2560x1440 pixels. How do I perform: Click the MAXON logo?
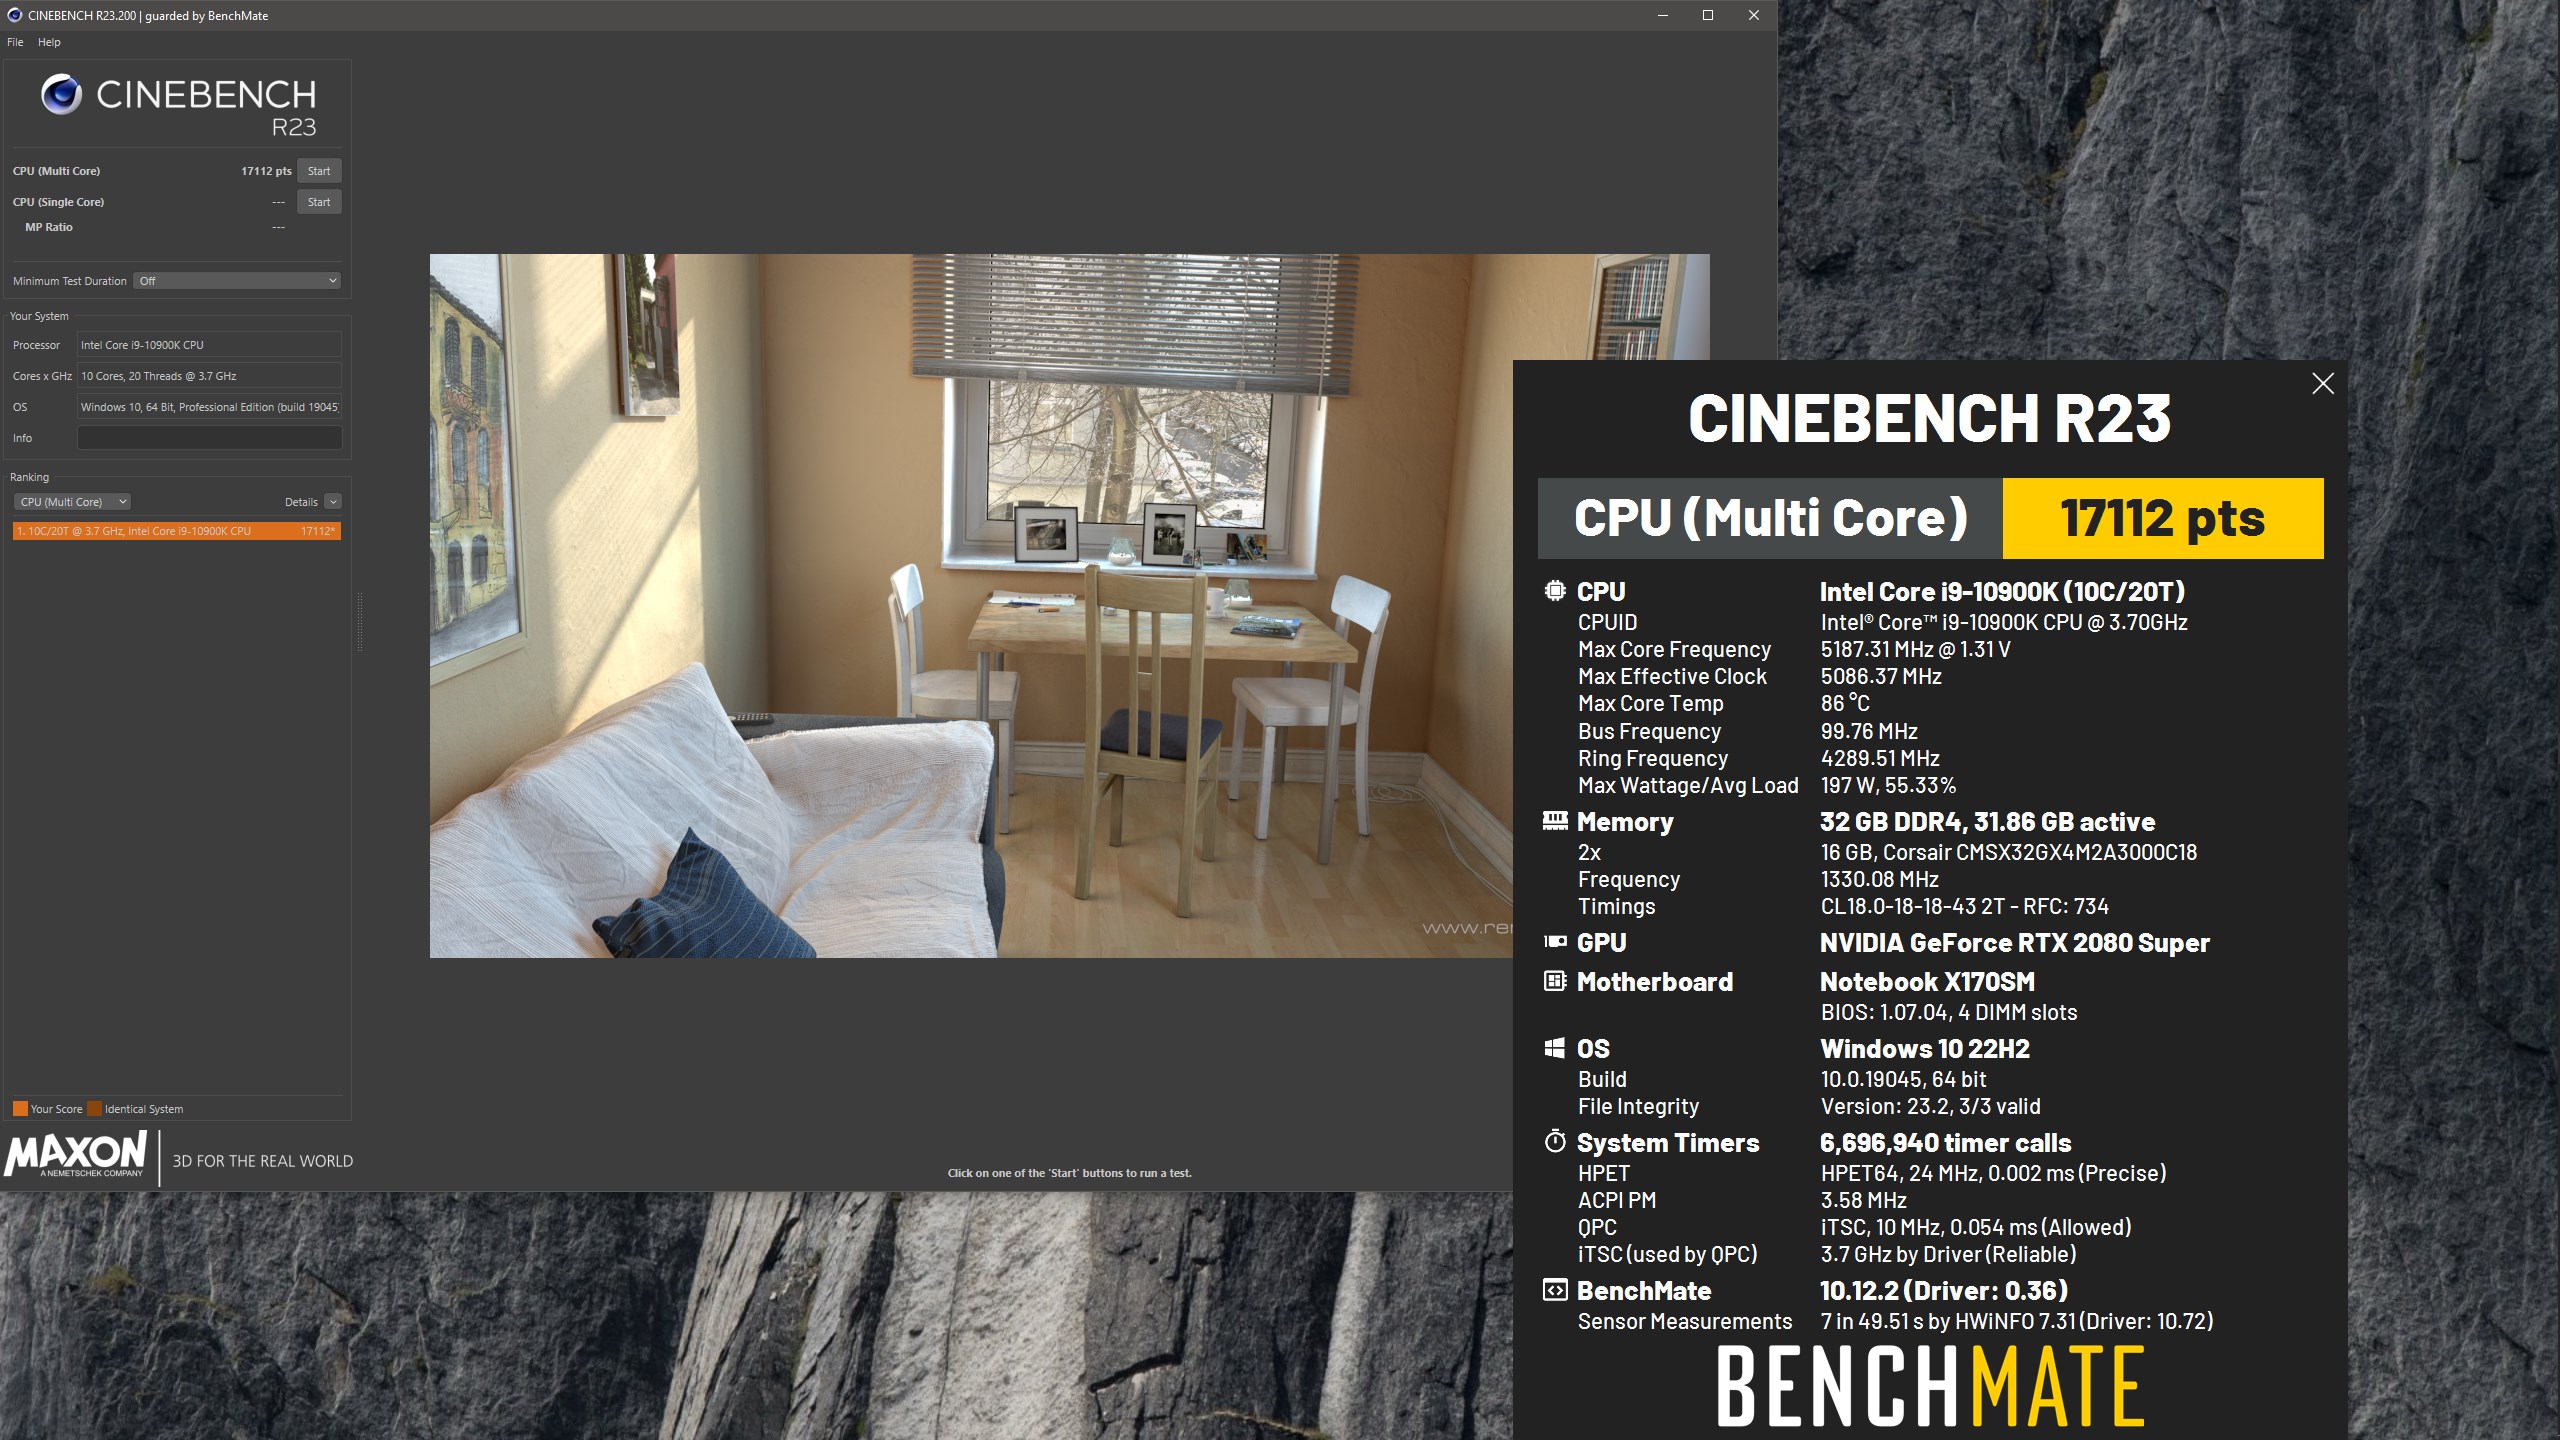(x=76, y=1156)
